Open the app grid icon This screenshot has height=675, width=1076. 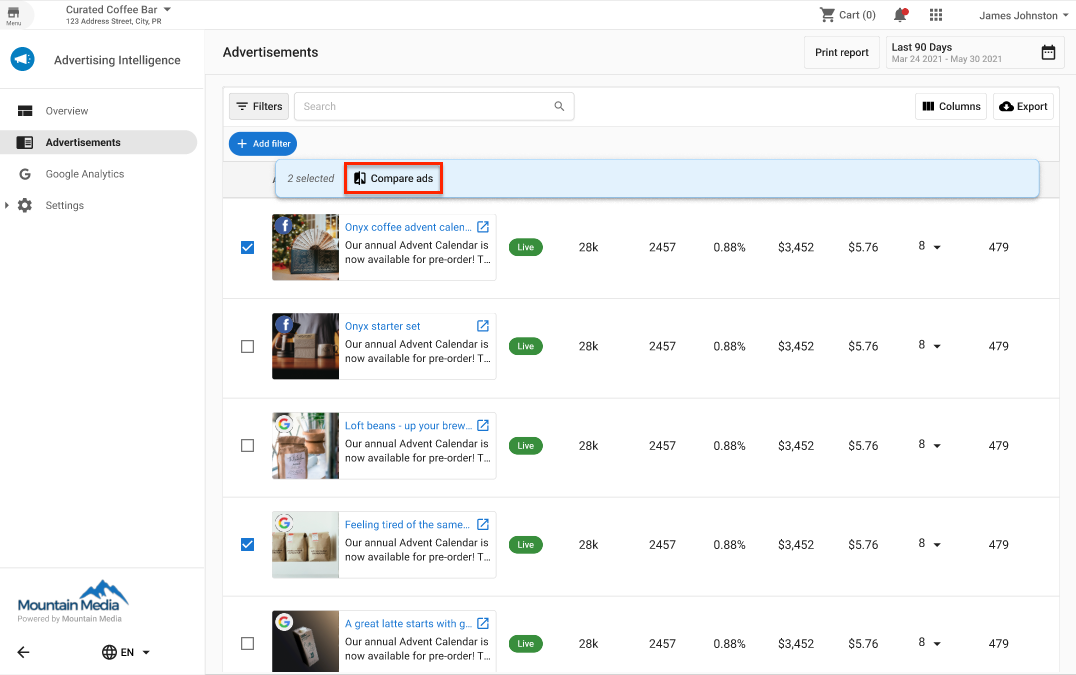point(936,15)
